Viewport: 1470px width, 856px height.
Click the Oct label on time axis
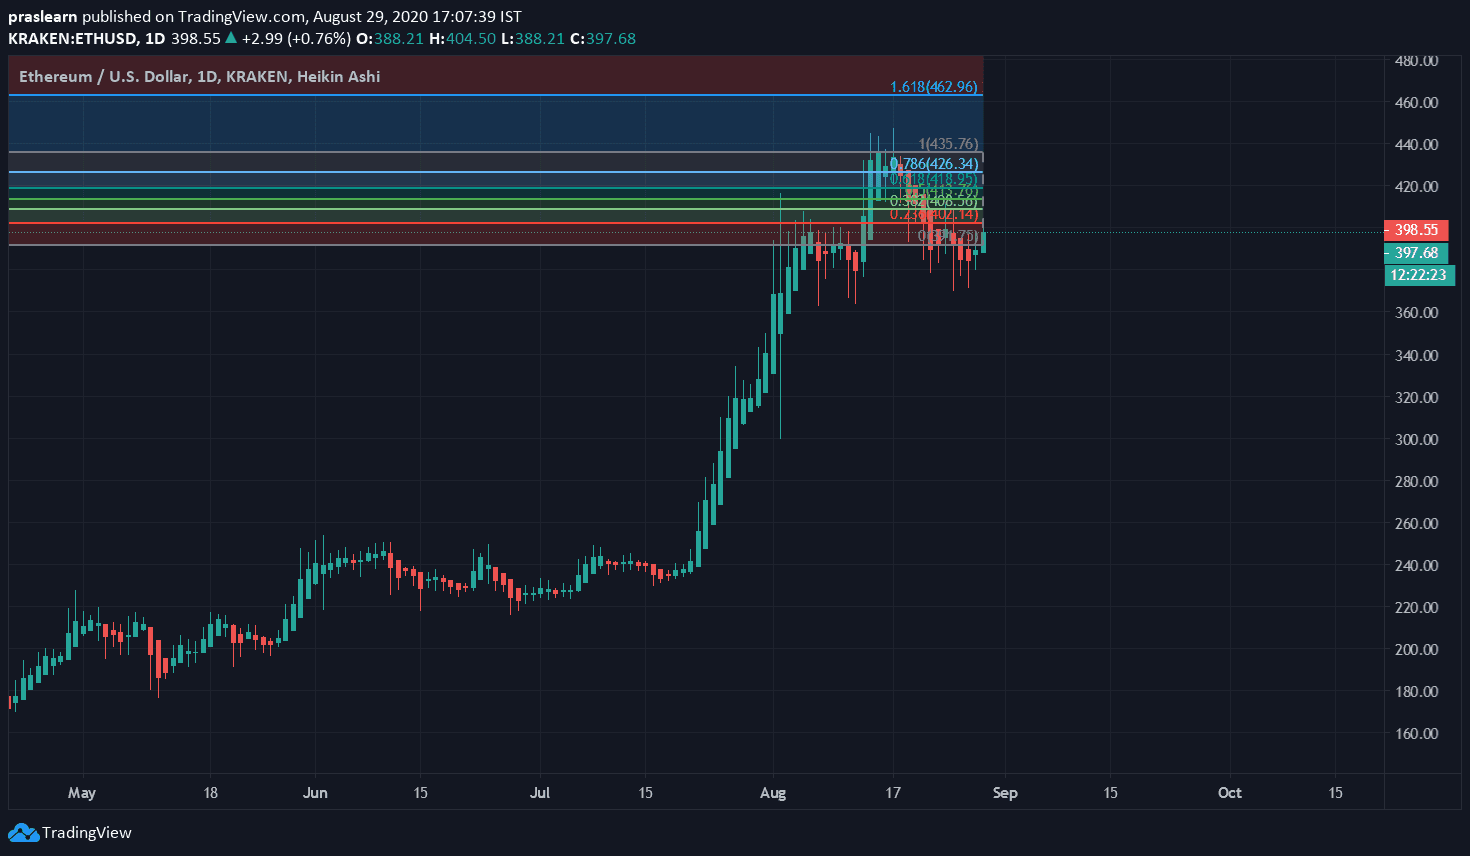point(1229,793)
